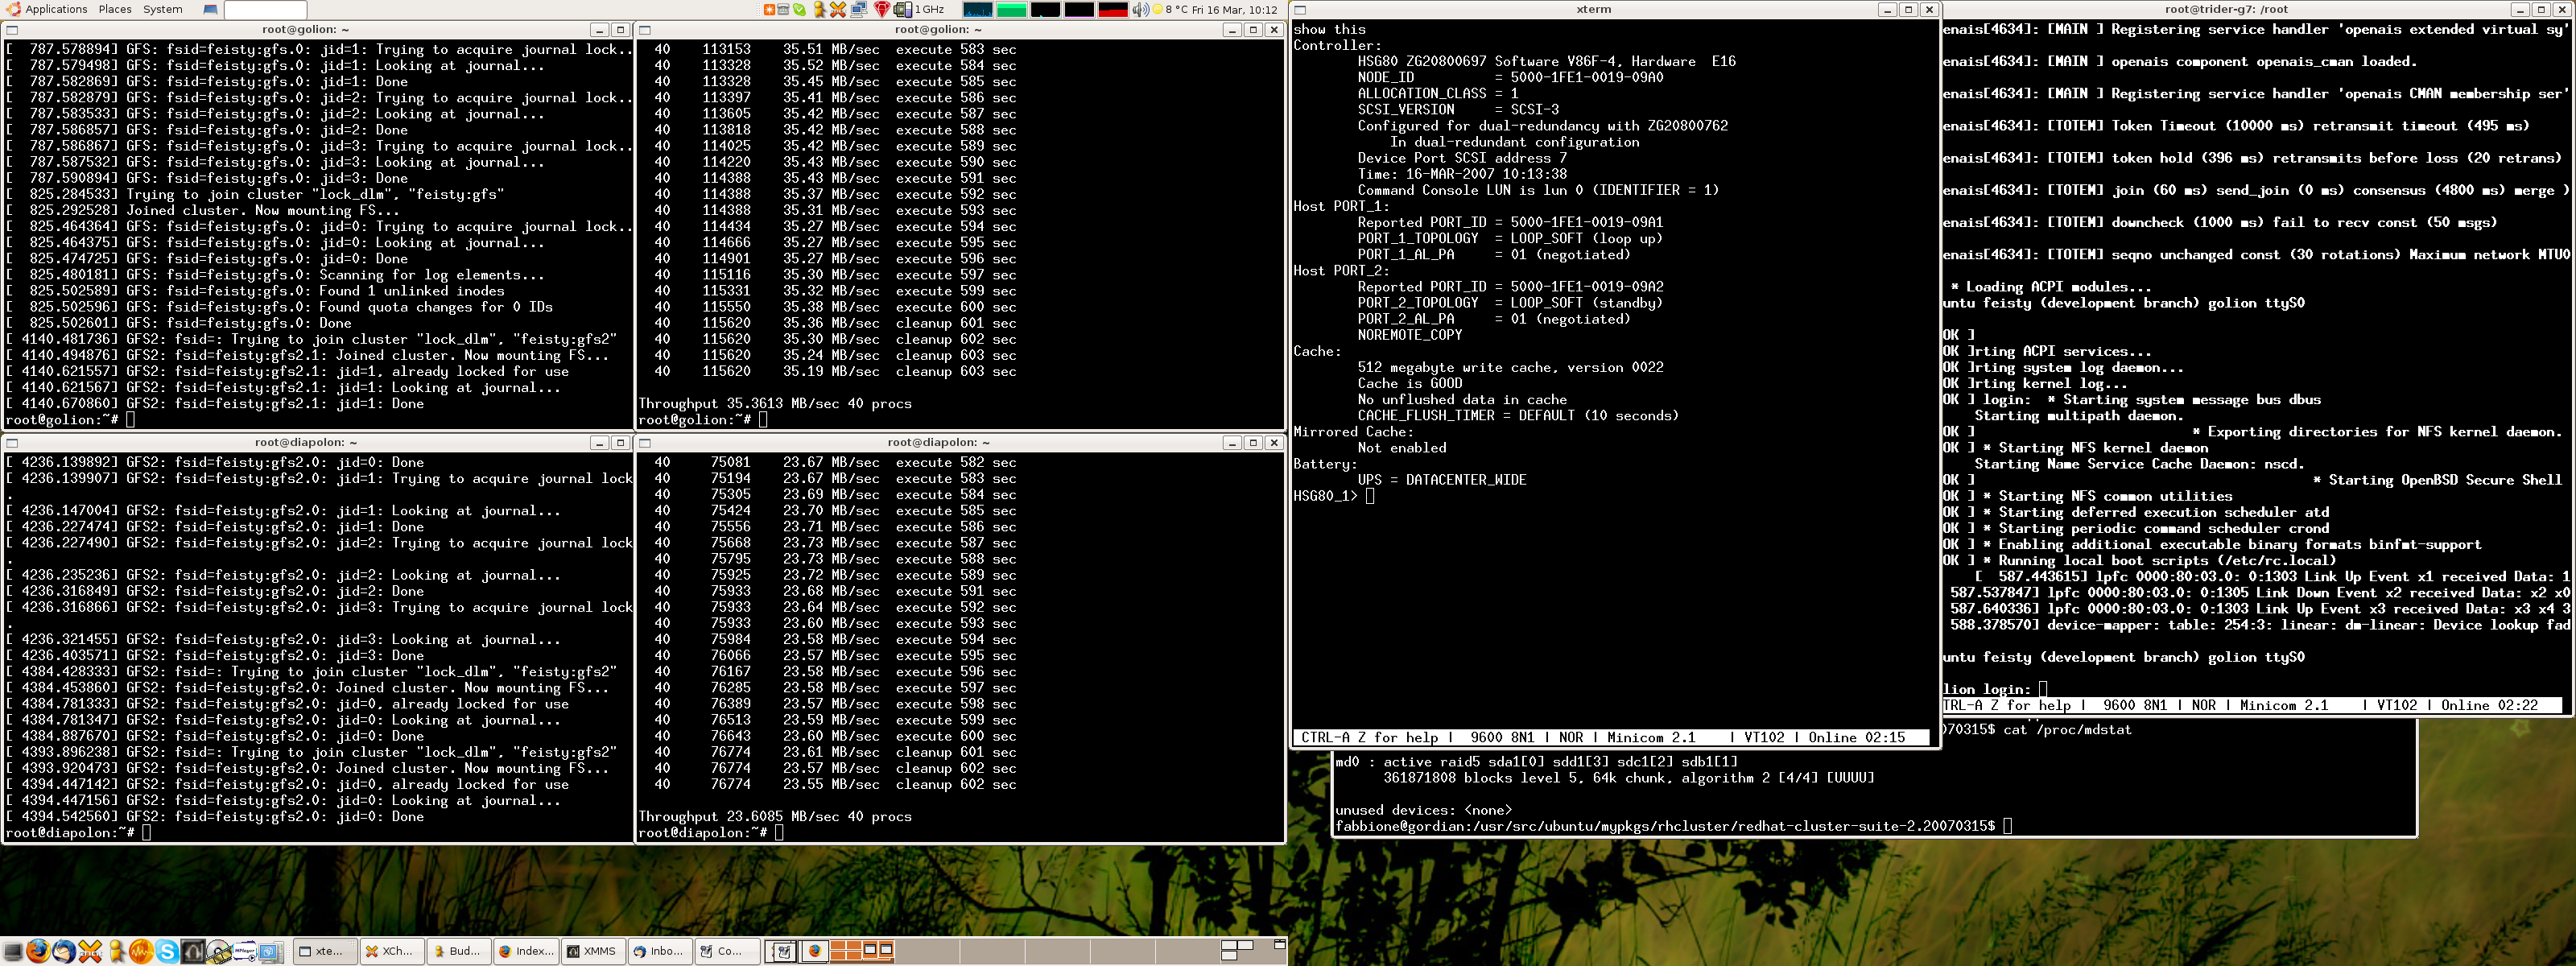Launch XChat from the bottom panel launcher
Screen dimensions: 2576x966
(90, 951)
